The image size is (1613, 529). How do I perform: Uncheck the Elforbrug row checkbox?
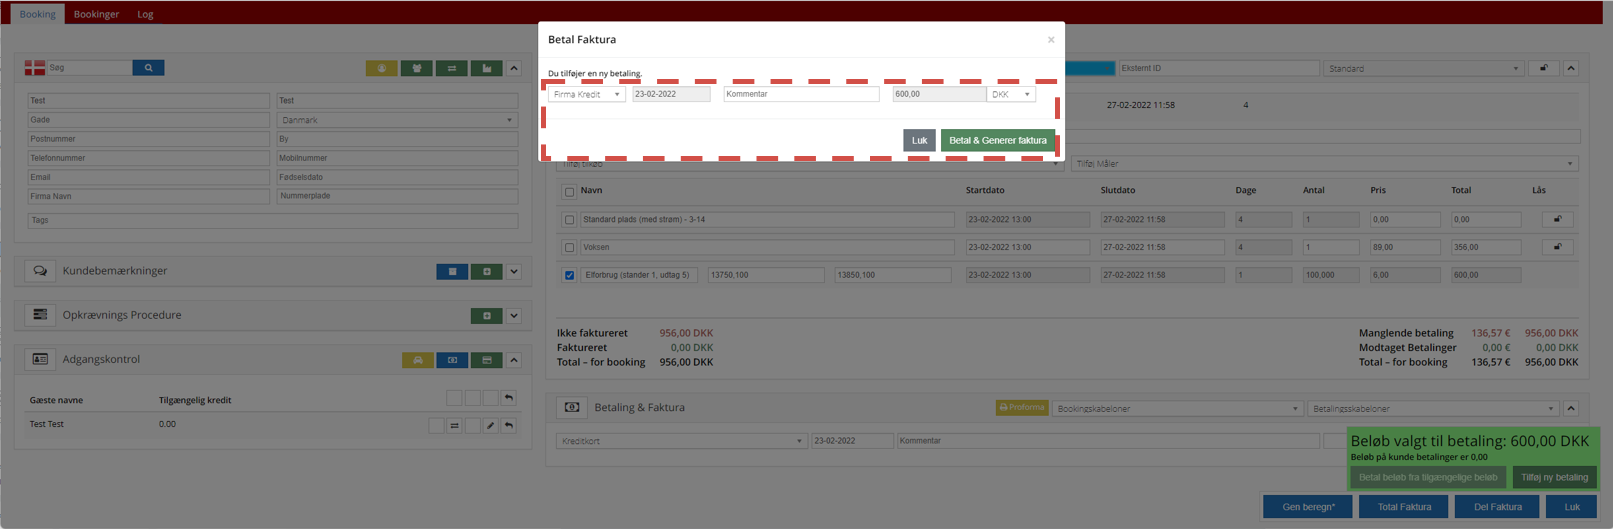570,275
